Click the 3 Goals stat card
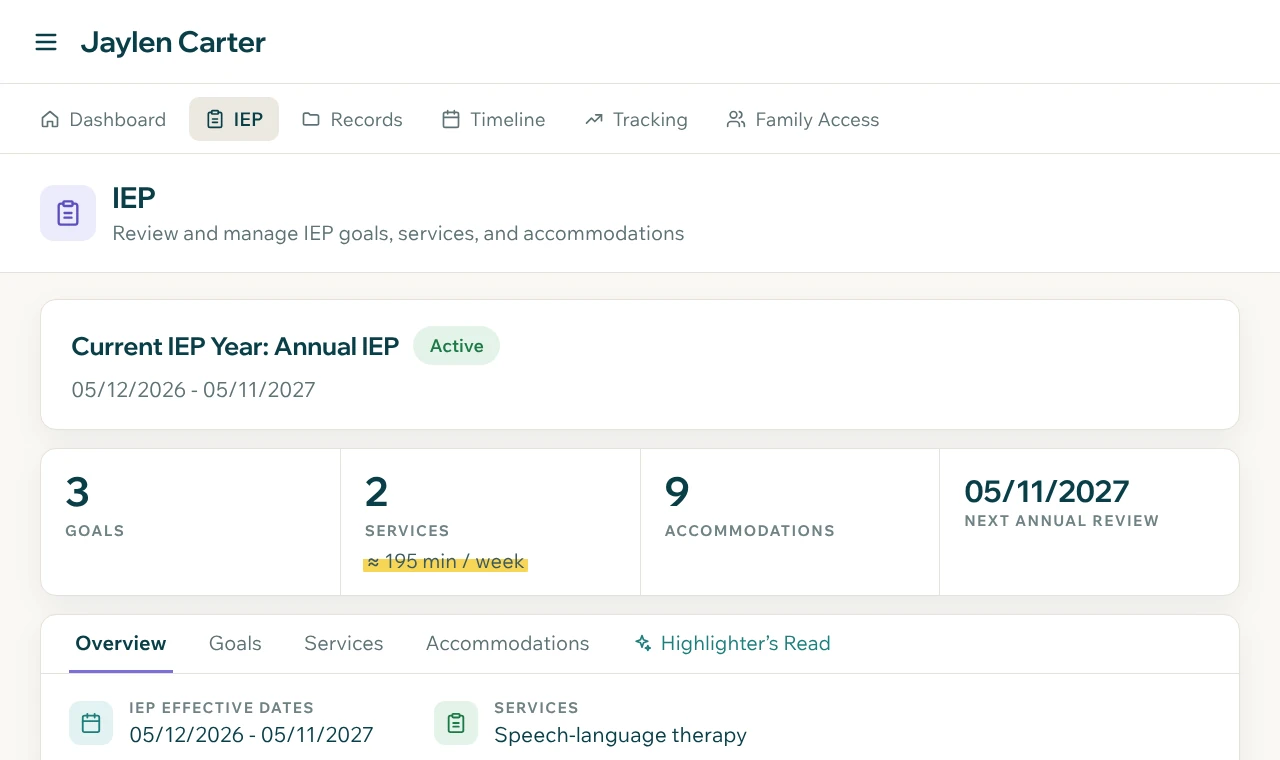 [x=191, y=522]
